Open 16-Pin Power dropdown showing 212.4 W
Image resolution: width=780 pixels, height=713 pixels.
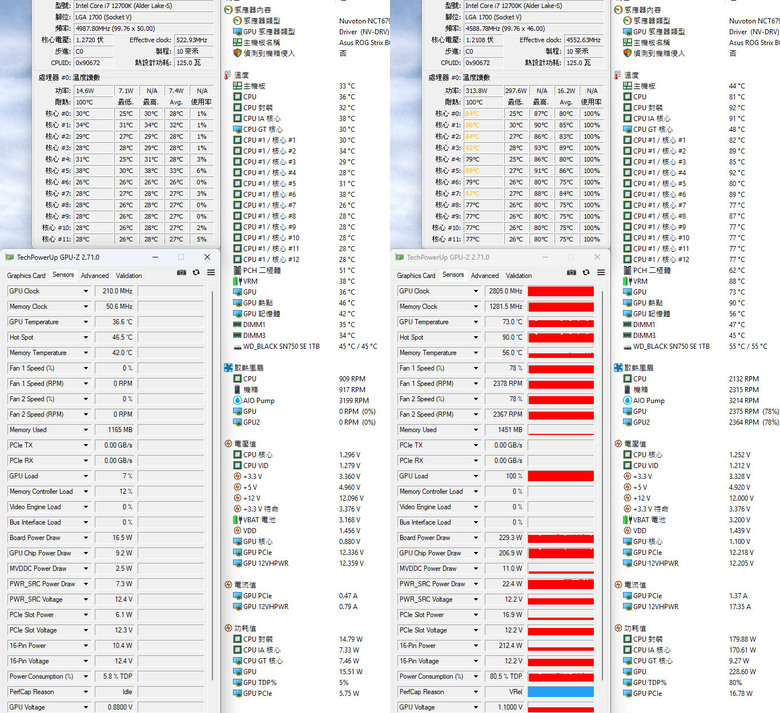tap(476, 645)
